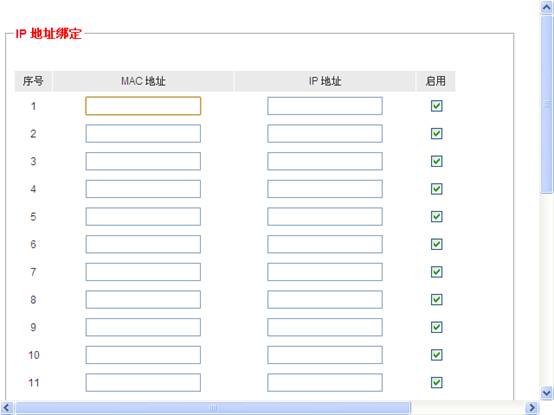The height and width of the screenshot is (415, 554).
Task: Click the scroll left arrow of horizontal scrollbar
Action: (x=7, y=408)
